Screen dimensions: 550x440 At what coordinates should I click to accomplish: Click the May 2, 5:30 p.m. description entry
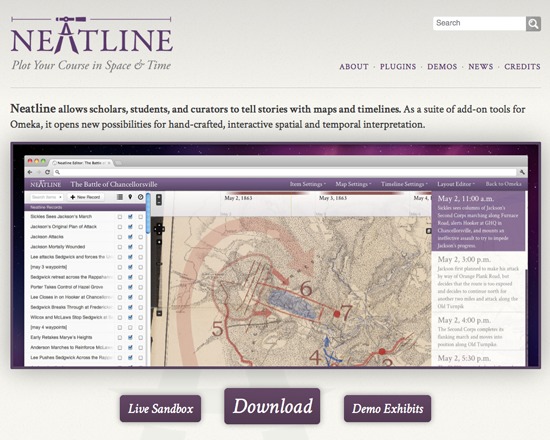[478, 359]
